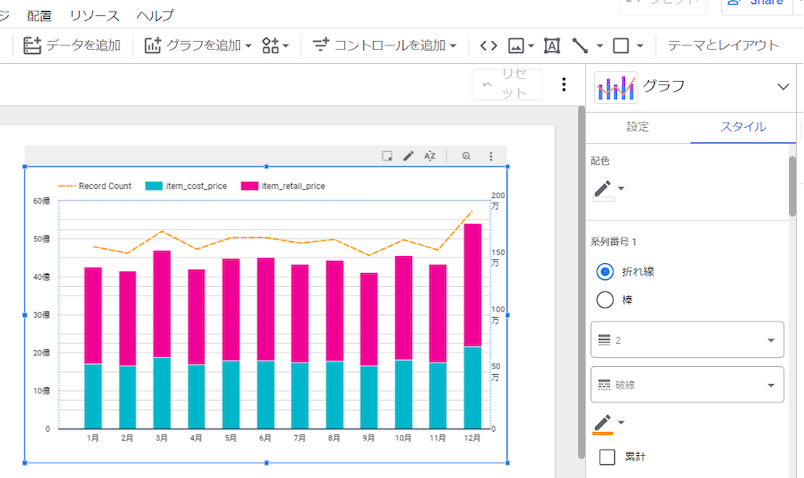Open the リソース menu

(94, 15)
